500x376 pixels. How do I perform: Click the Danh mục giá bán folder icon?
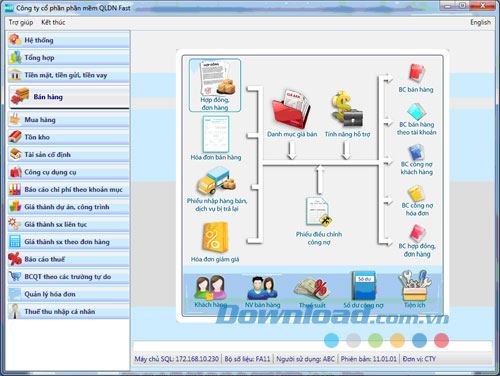pyautogui.click(x=291, y=109)
